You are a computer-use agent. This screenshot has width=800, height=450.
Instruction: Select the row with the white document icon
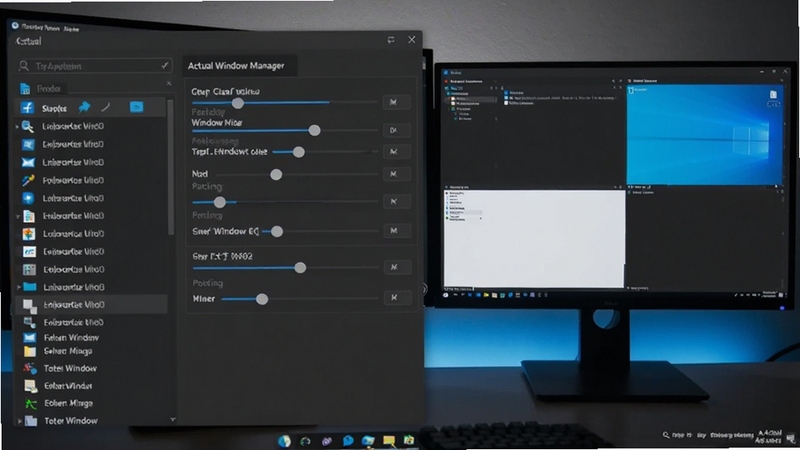pyautogui.click(x=91, y=216)
